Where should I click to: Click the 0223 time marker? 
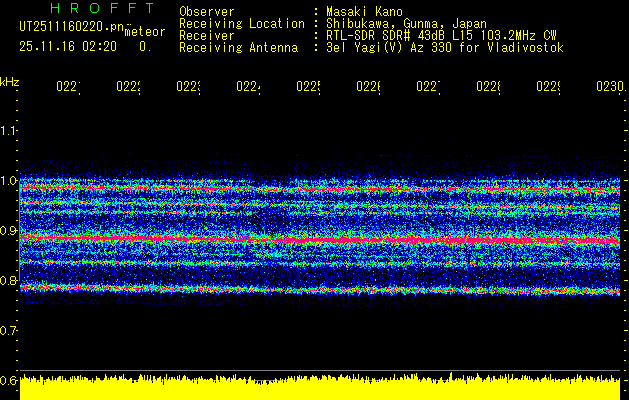[x=189, y=87]
